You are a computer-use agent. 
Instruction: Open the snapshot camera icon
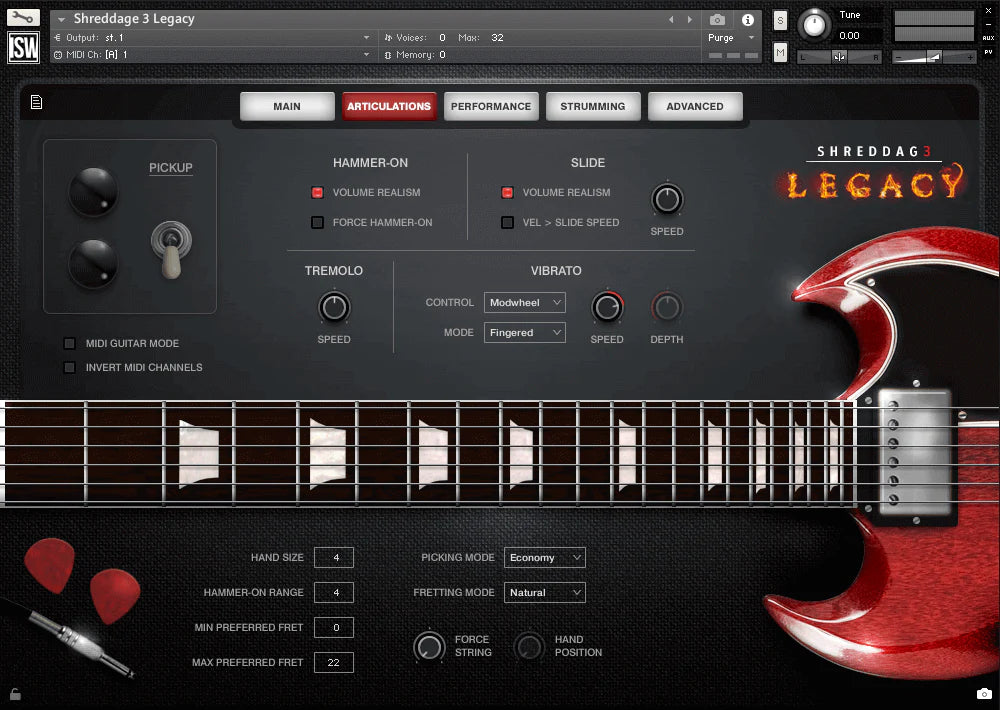pyautogui.click(x=717, y=19)
